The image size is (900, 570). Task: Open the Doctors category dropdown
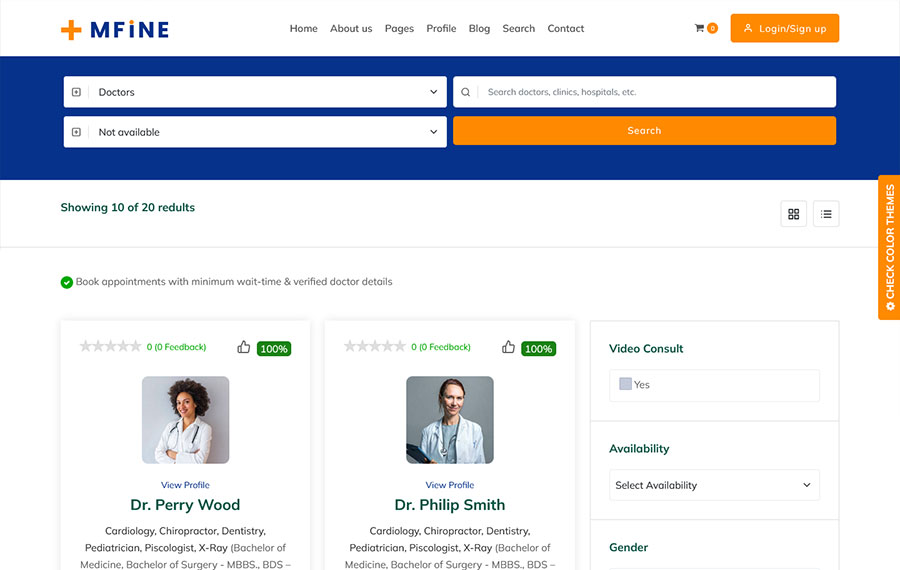255,92
